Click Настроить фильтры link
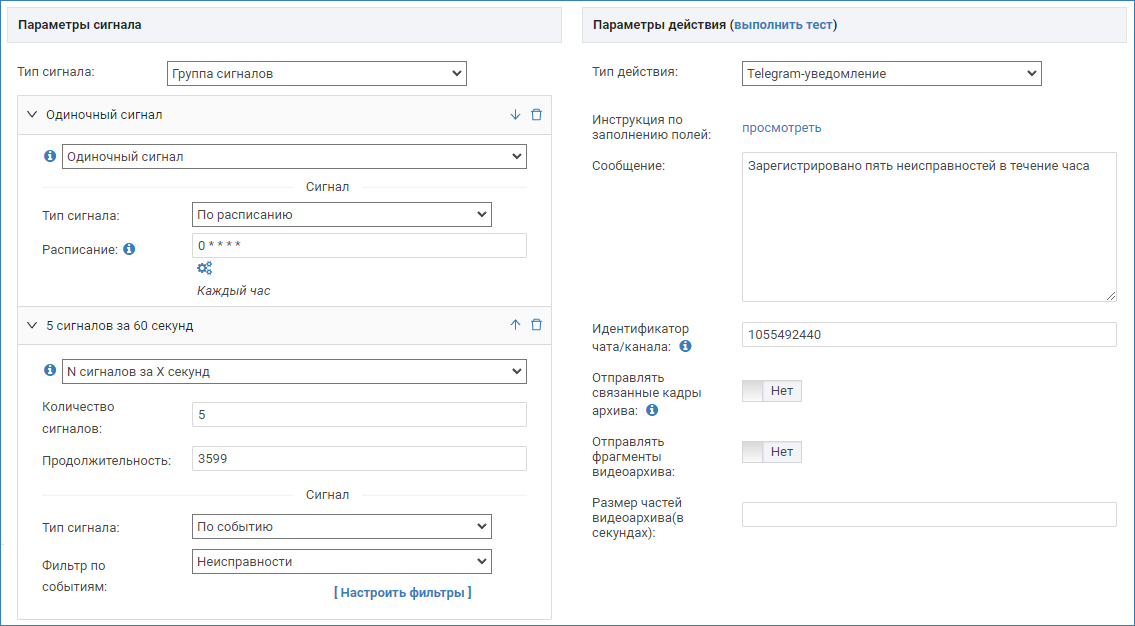The image size is (1135, 626). click(x=402, y=593)
